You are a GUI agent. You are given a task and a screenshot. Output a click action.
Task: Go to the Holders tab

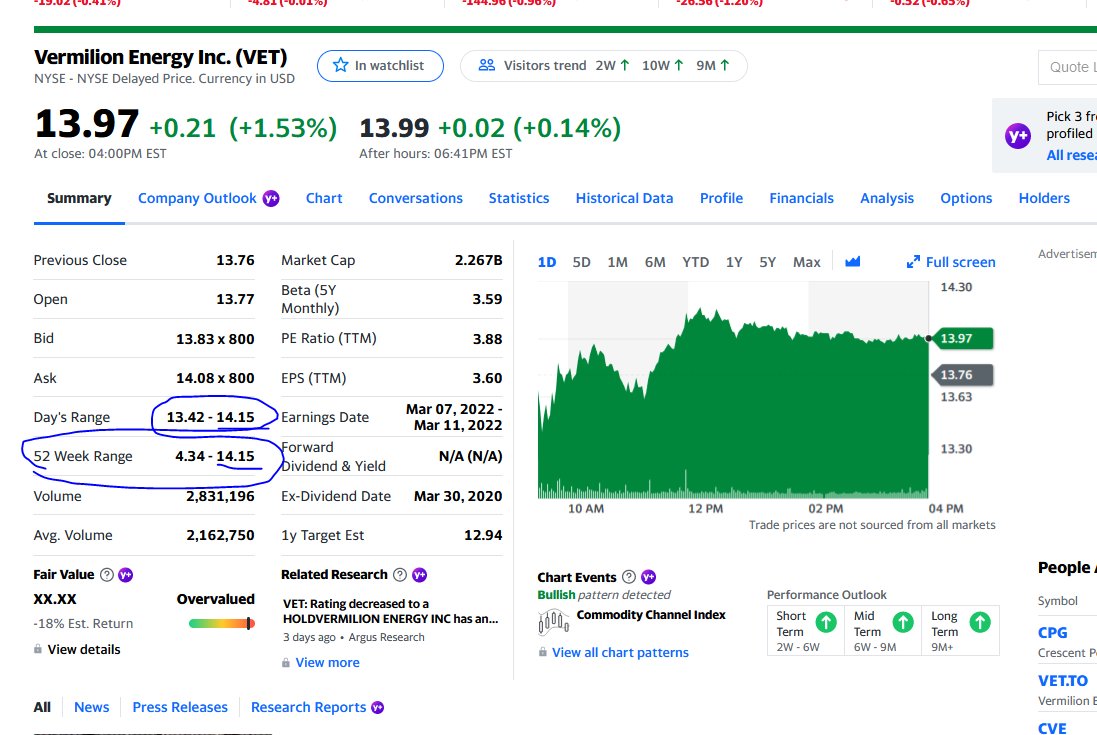pos(1044,199)
